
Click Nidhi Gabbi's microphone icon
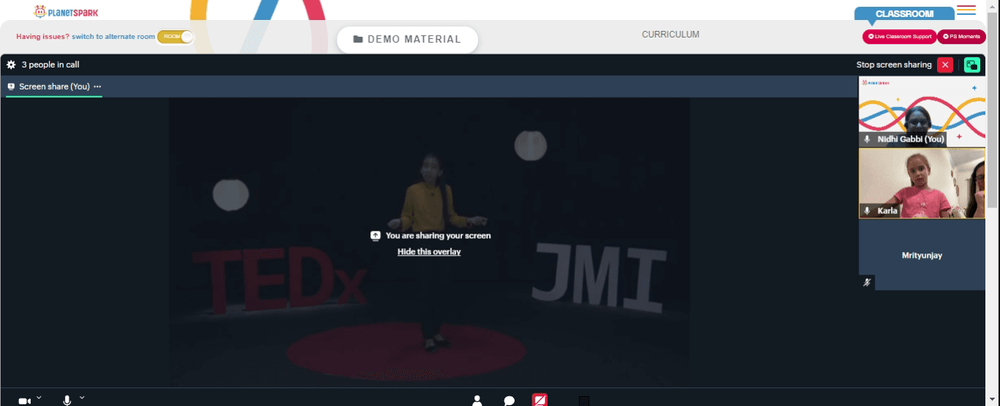[867, 139]
